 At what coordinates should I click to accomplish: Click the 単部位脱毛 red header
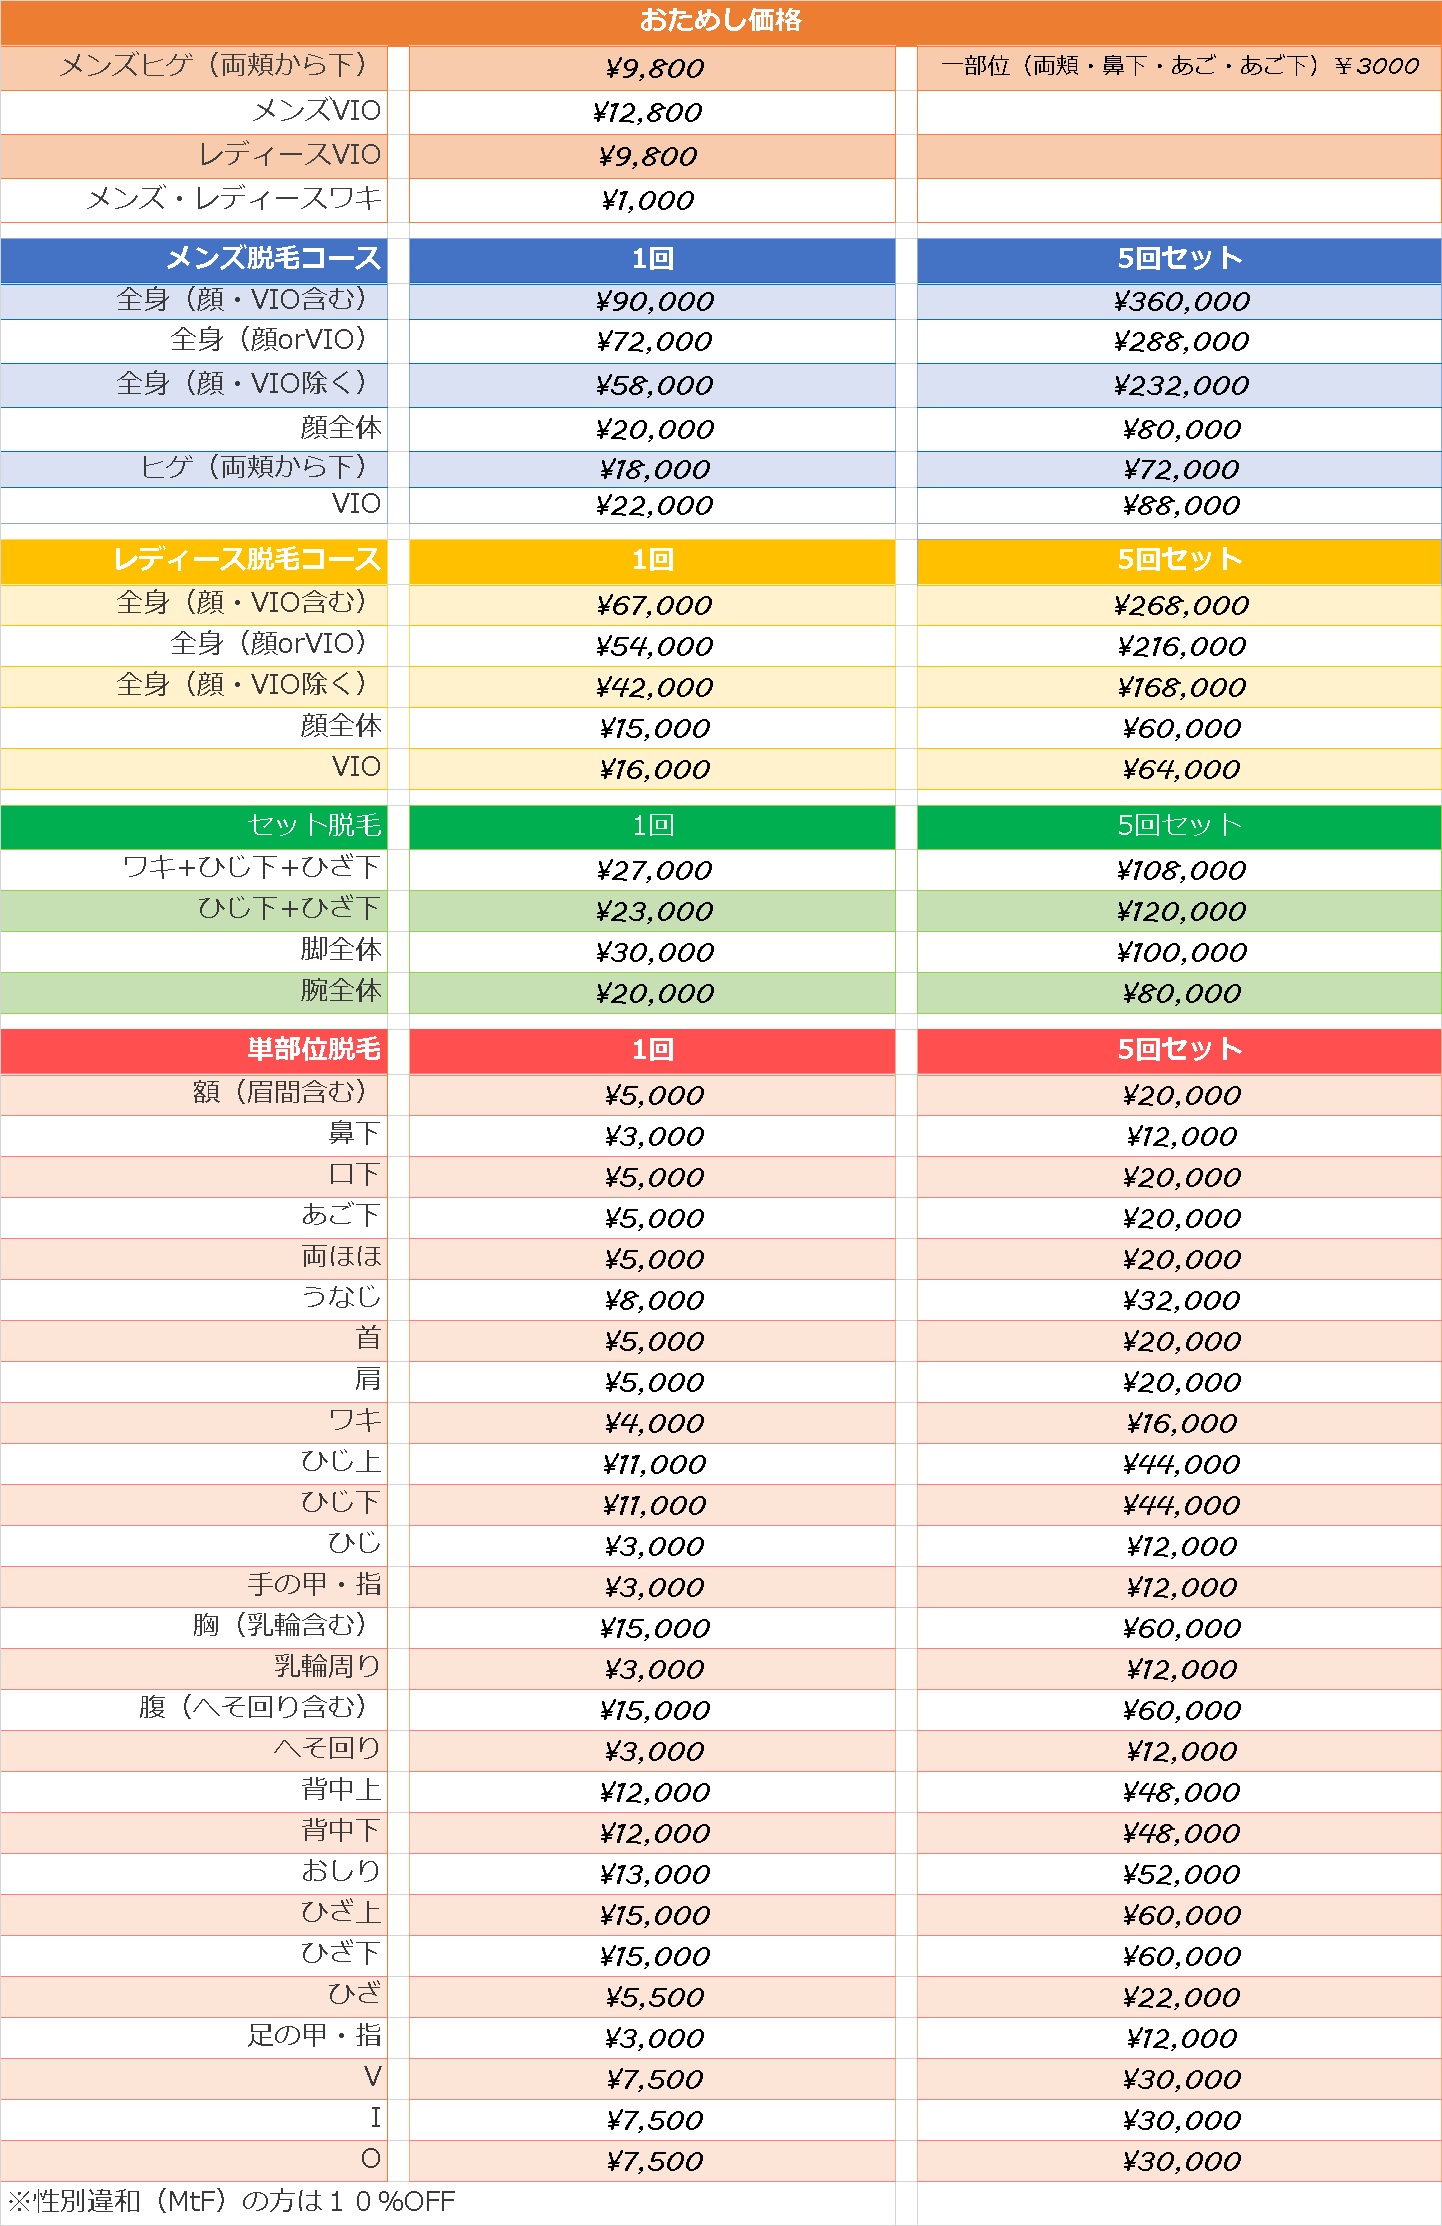click(x=314, y=1050)
